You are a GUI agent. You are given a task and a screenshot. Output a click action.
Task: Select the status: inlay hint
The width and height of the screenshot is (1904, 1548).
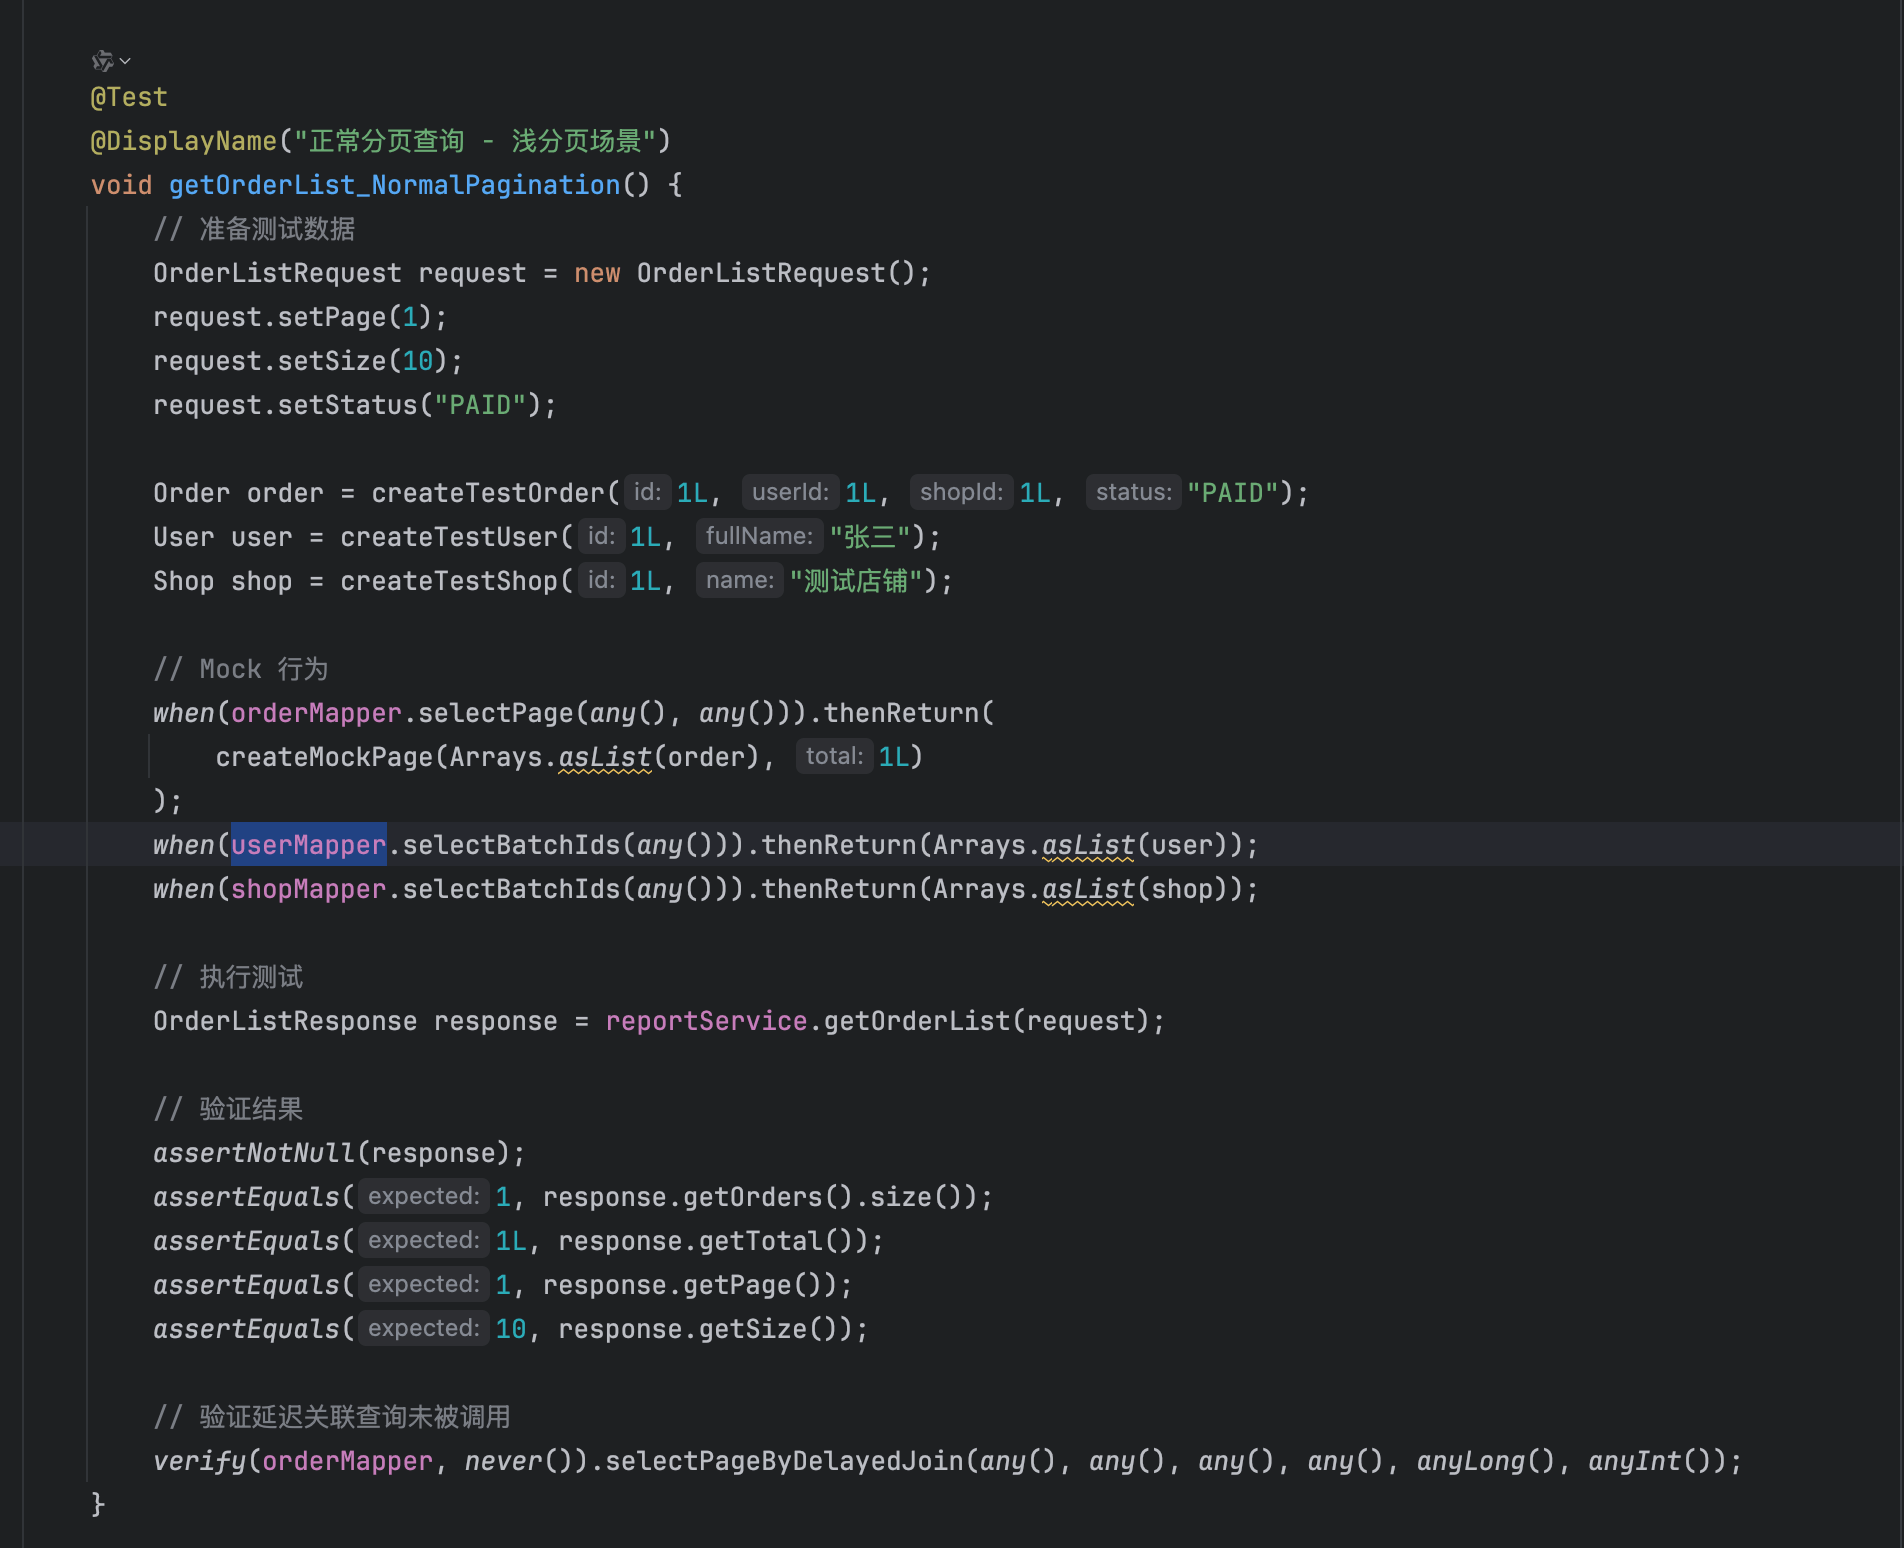1133,493
